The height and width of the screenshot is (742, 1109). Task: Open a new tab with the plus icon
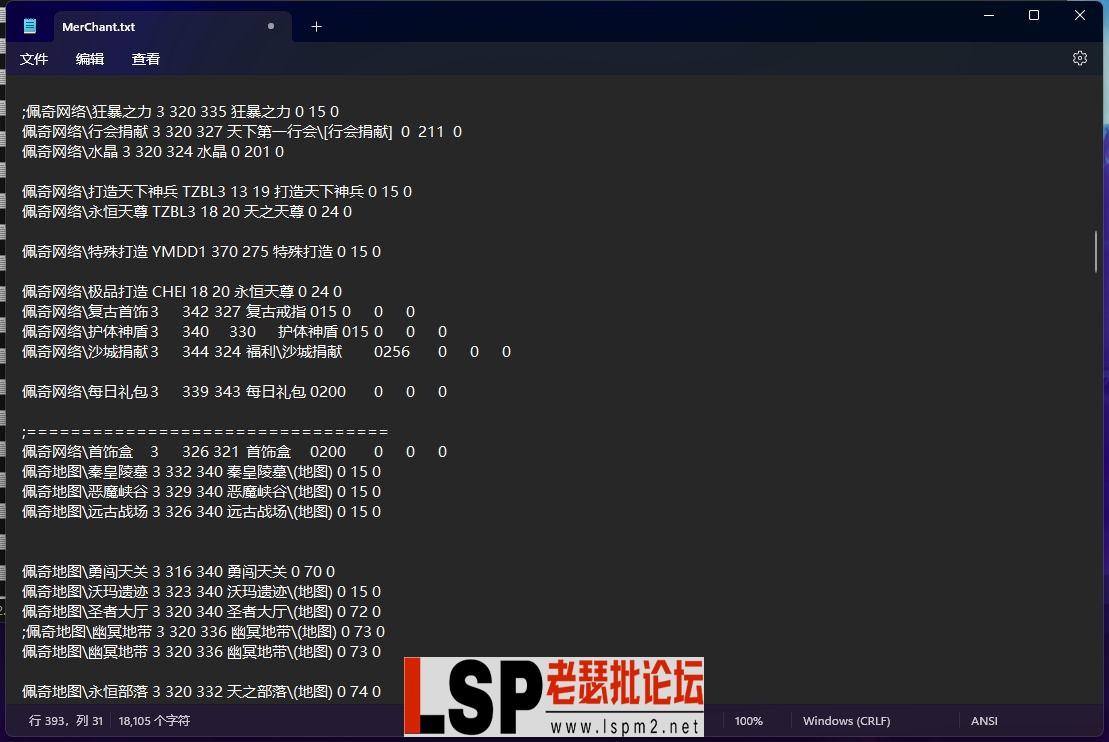(316, 26)
